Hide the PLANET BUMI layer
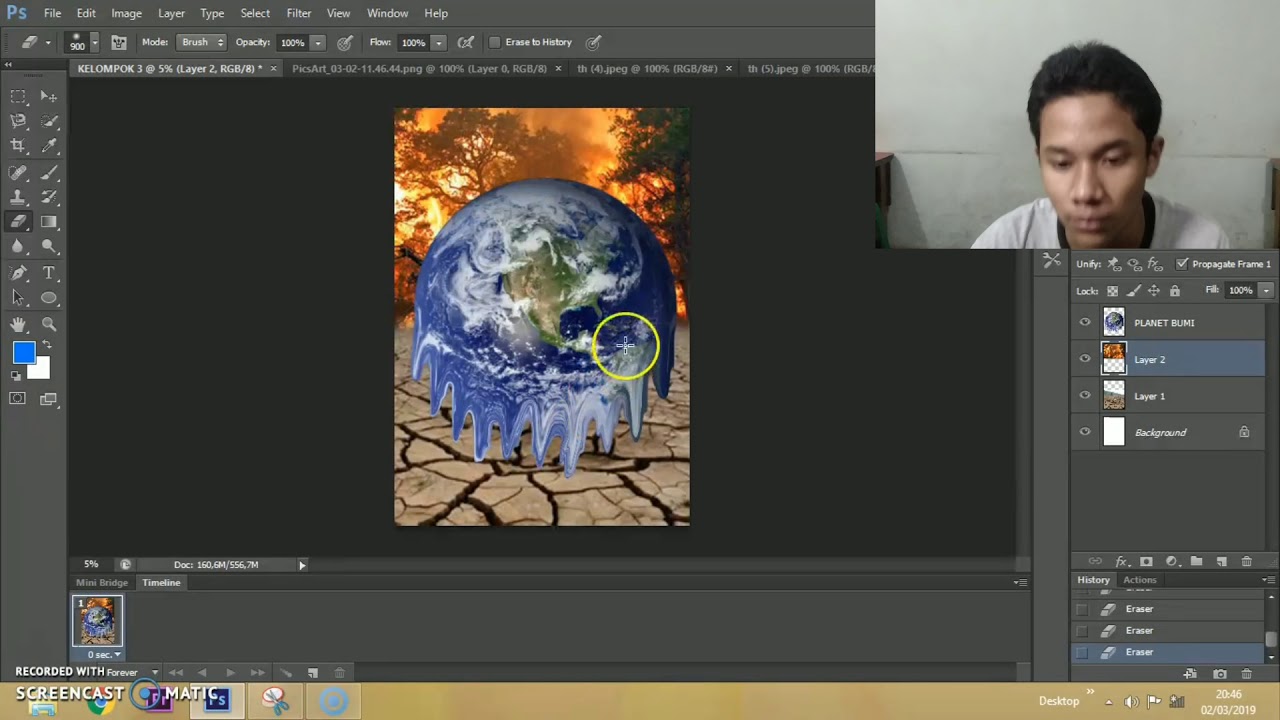1280x720 pixels. [1085, 322]
